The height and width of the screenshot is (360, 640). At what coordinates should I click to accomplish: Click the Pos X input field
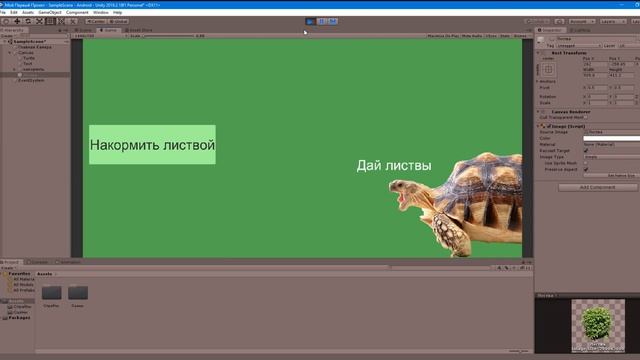(x=595, y=64)
